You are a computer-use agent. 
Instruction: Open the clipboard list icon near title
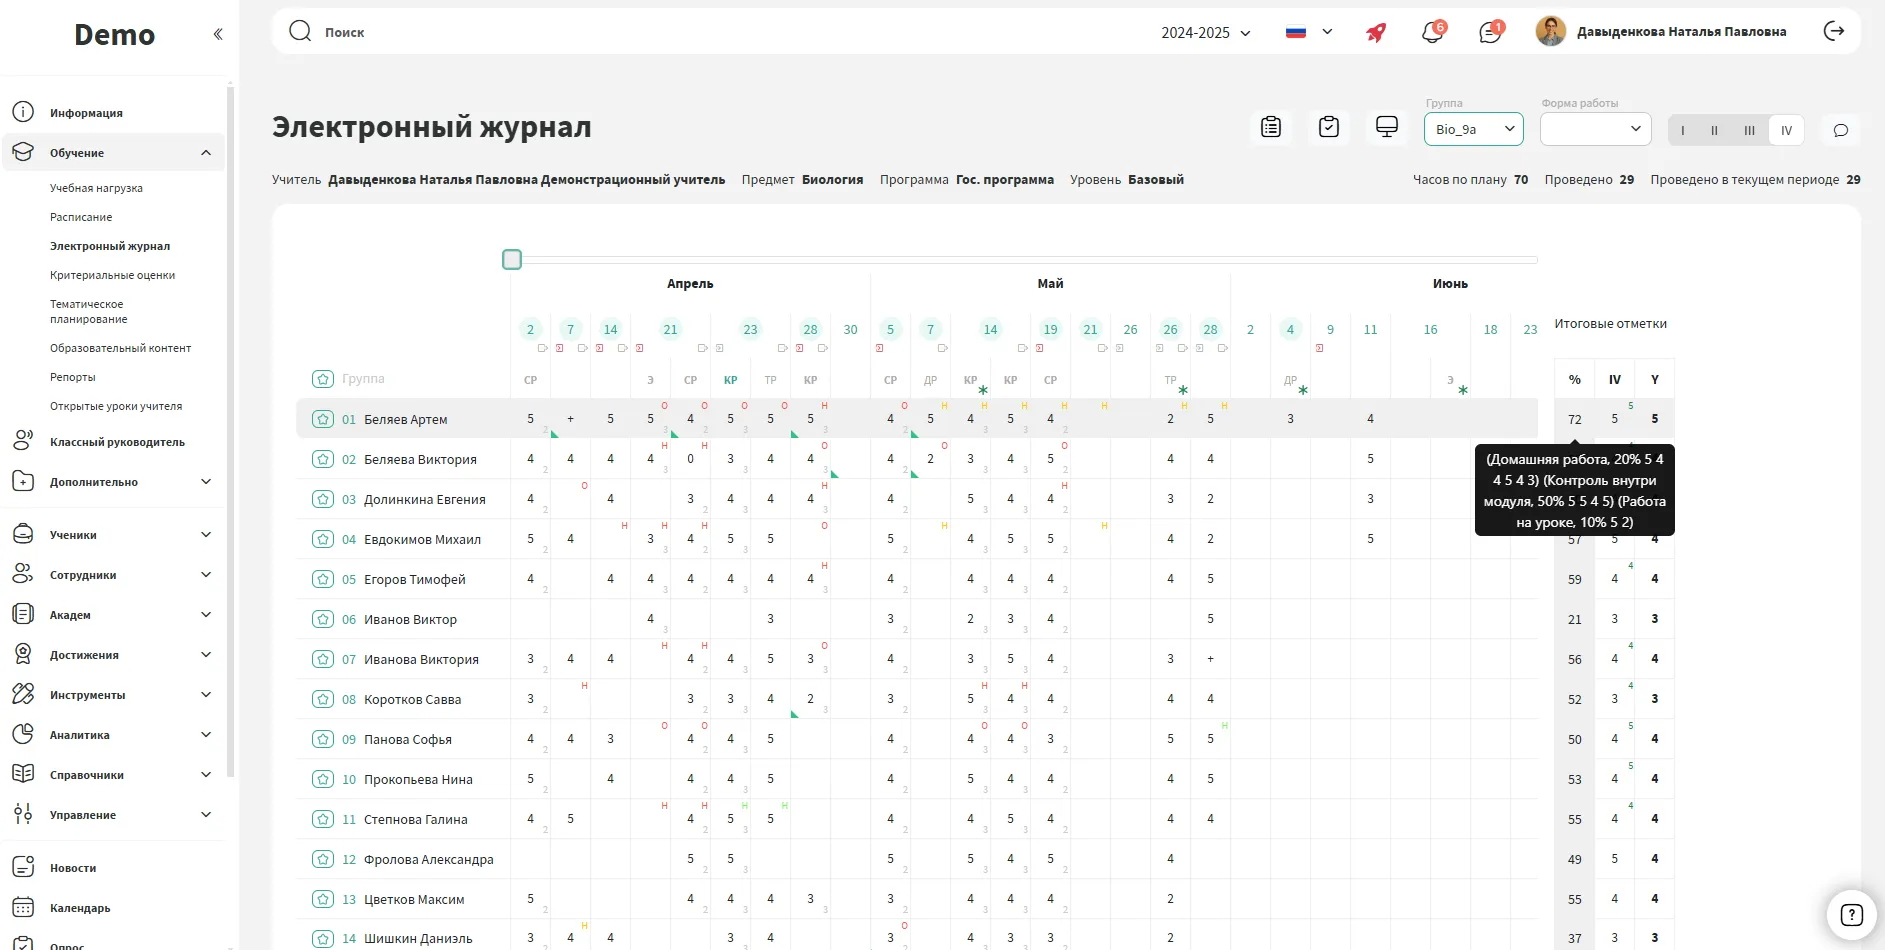click(x=1271, y=128)
